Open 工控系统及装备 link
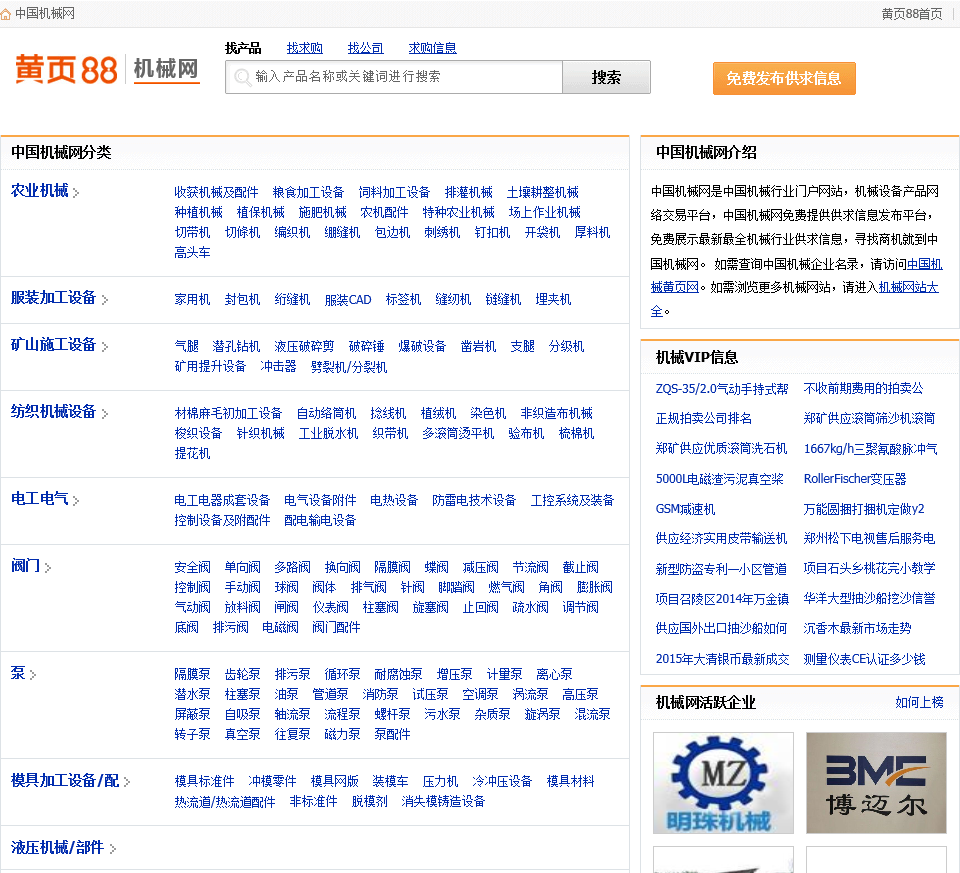Viewport: 960px width, 873px height. coord(572,501)
